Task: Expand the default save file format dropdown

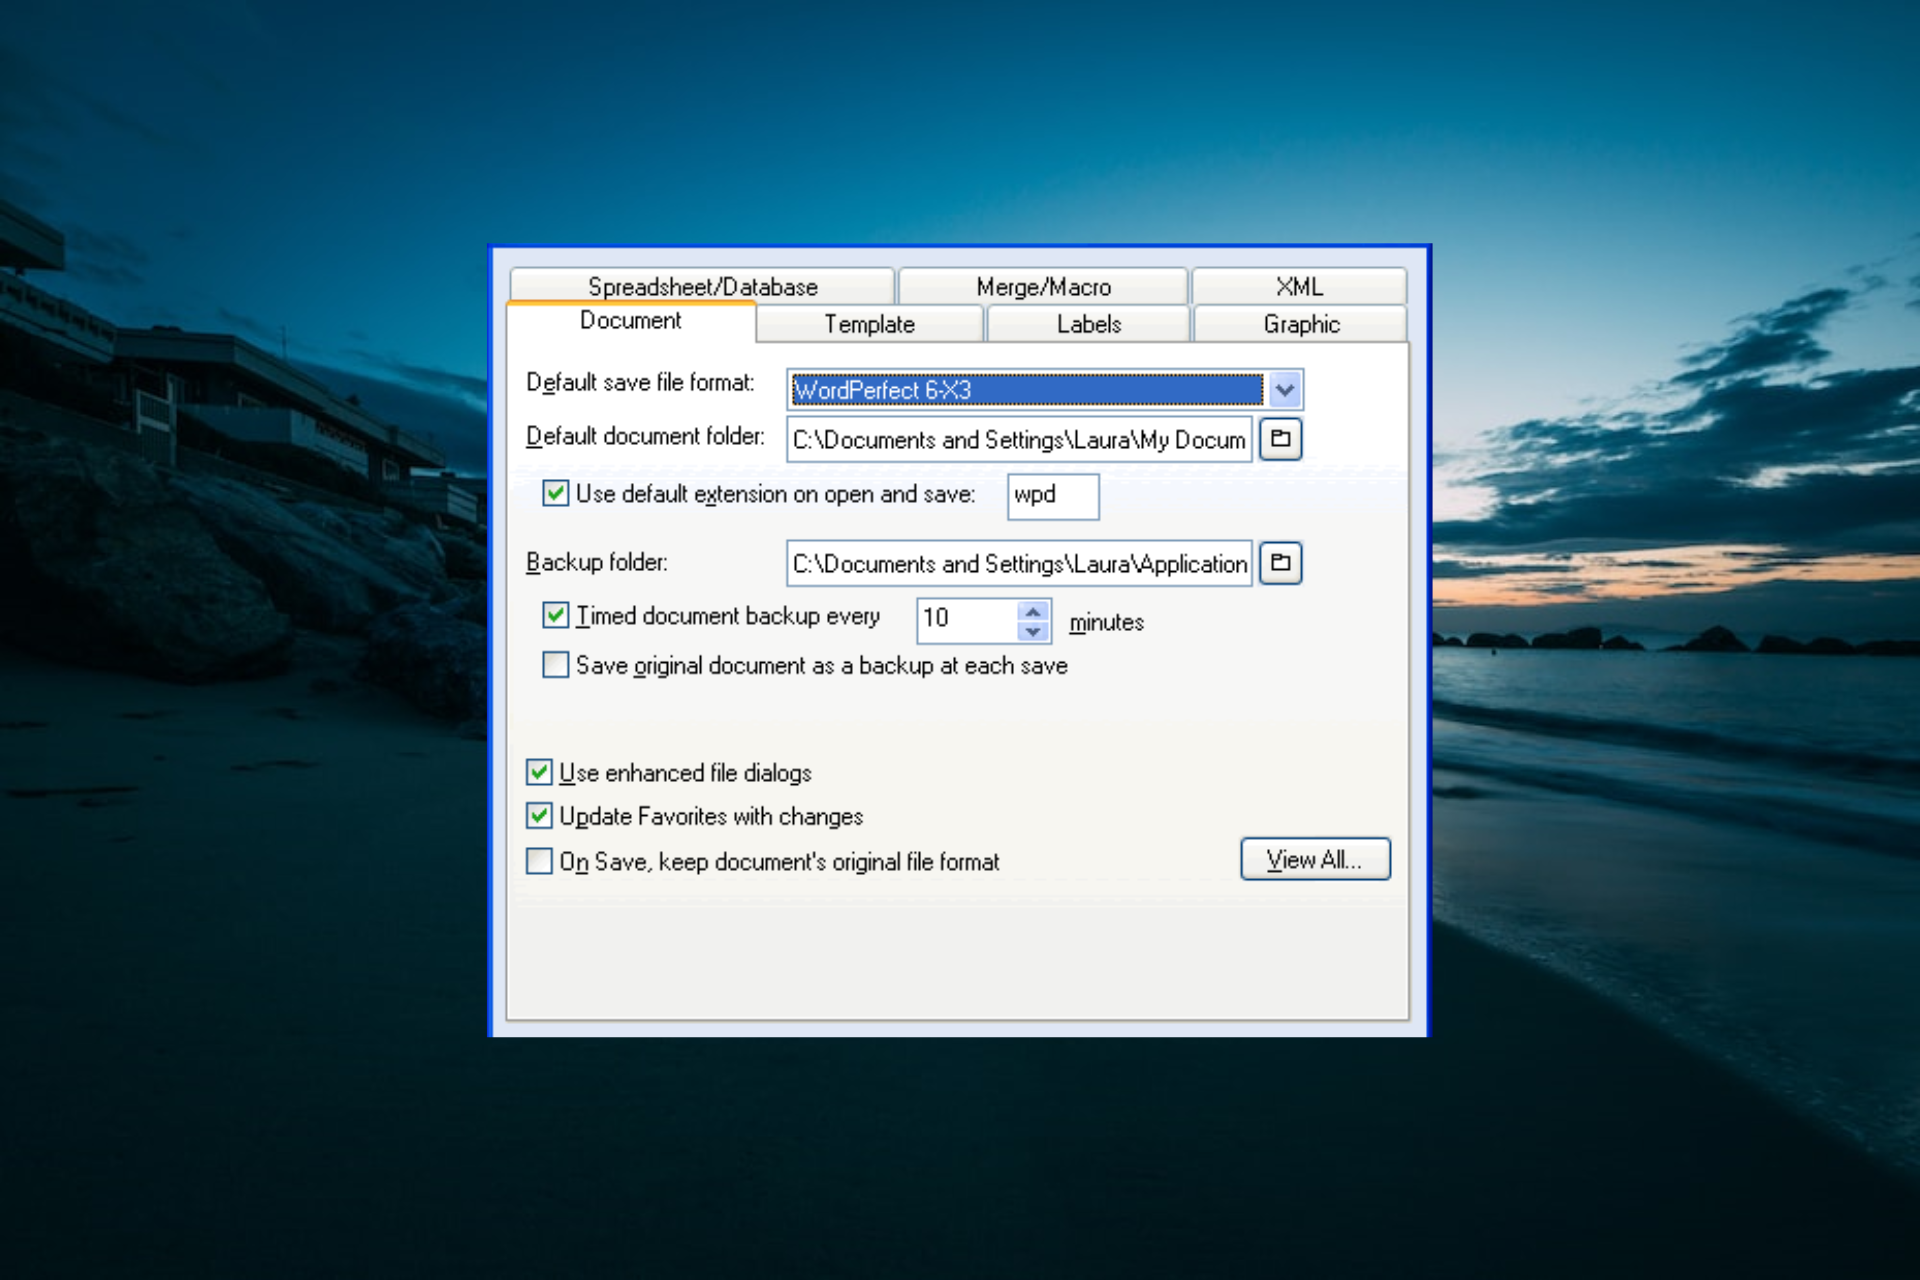Action: pos(1285,390)
